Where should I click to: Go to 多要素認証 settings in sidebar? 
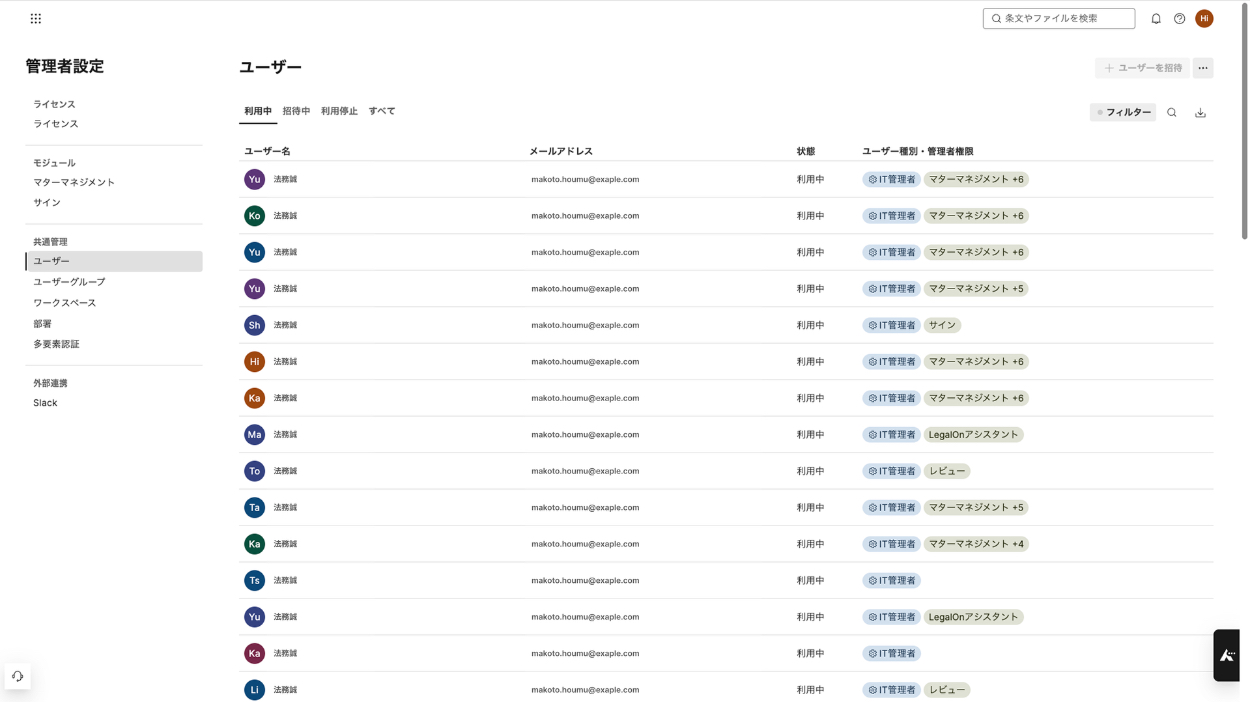click(56, 344)
